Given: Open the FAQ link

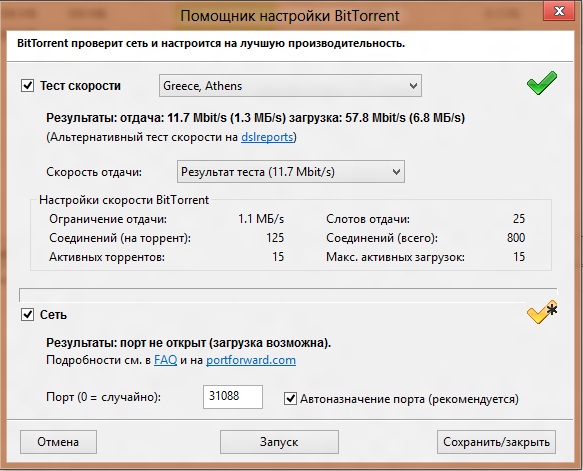Looking at the screenshot, I should (165, 360).
